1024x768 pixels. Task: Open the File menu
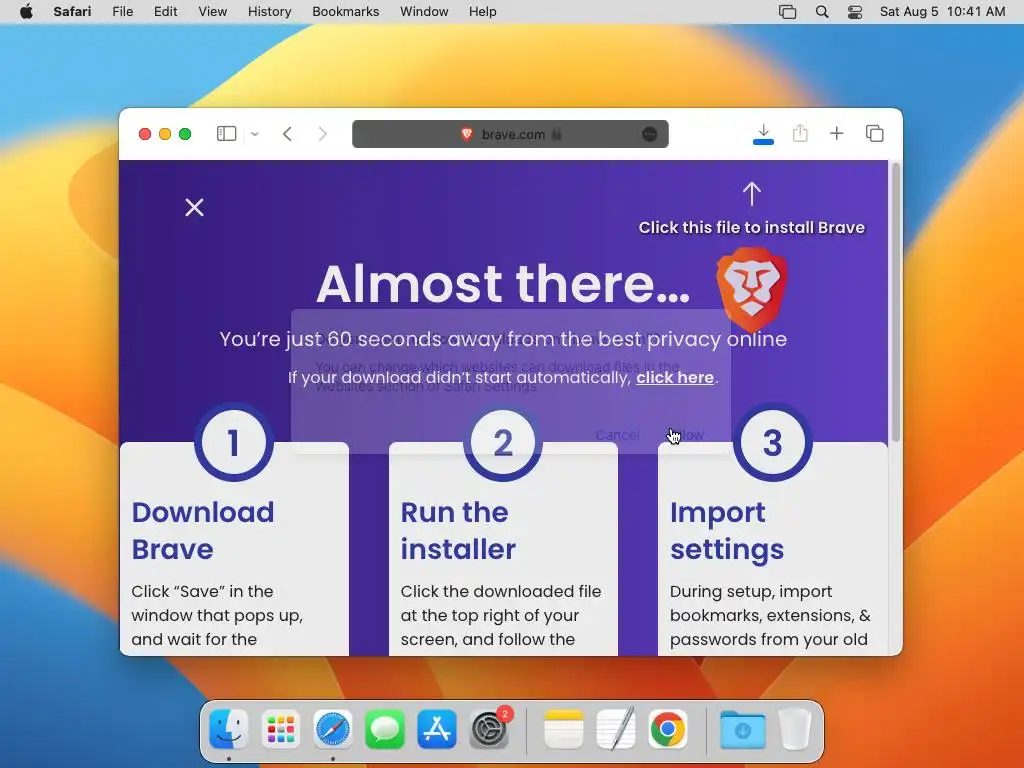123,12
